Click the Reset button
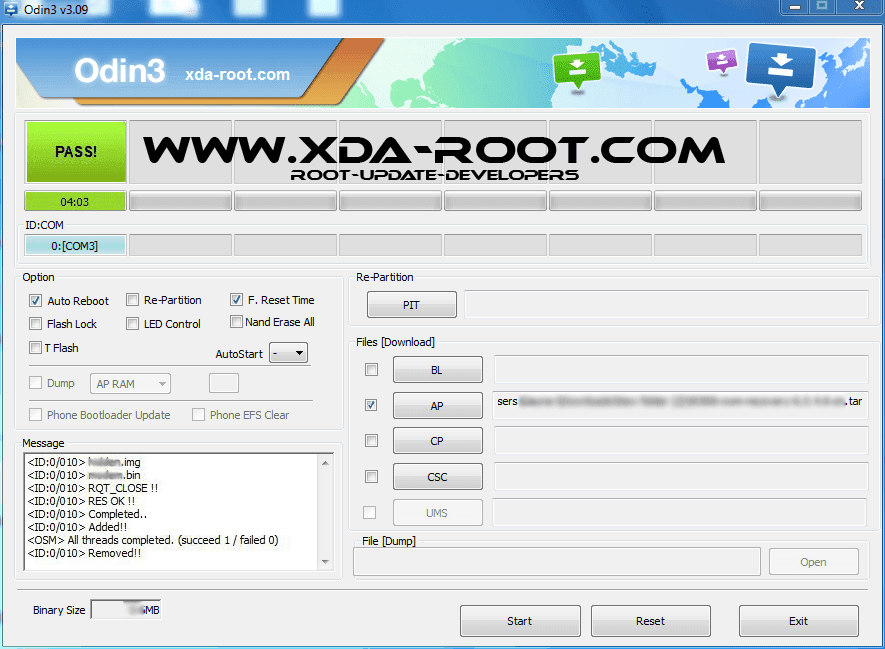The width and height of the screenshot is (885, 649). [x=651, y=621]
